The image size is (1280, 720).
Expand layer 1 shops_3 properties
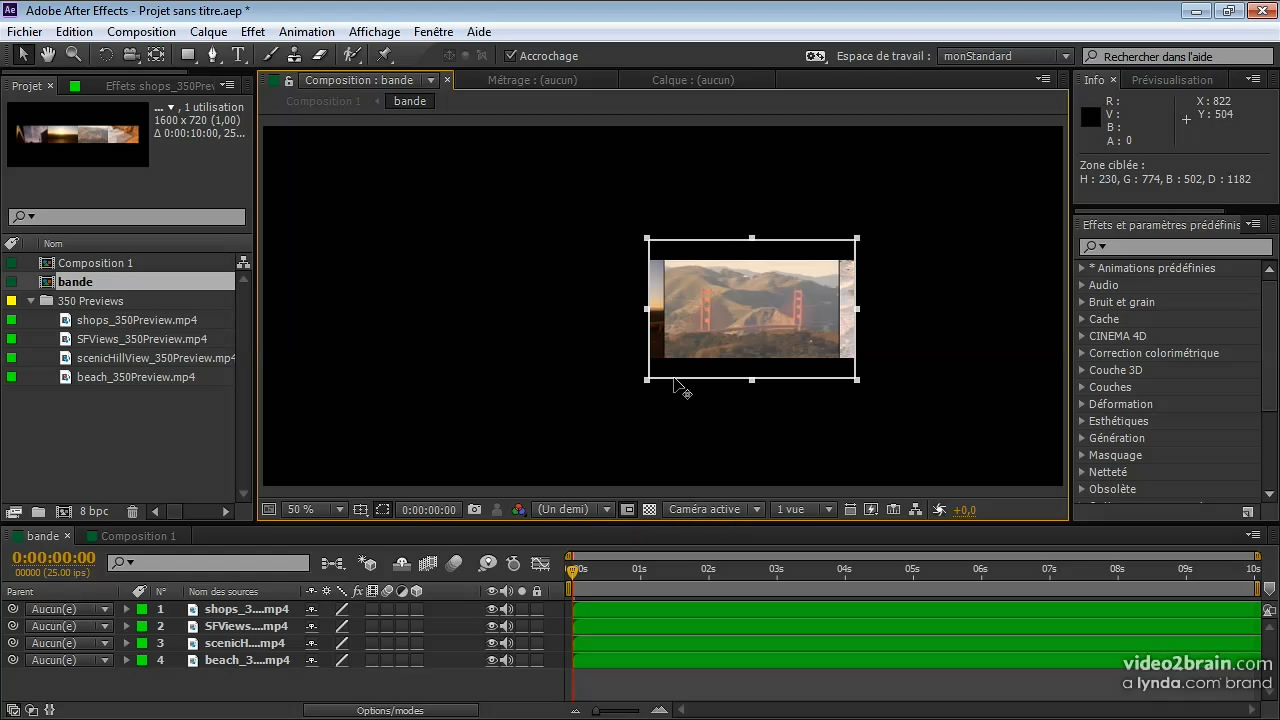(126, 609)
